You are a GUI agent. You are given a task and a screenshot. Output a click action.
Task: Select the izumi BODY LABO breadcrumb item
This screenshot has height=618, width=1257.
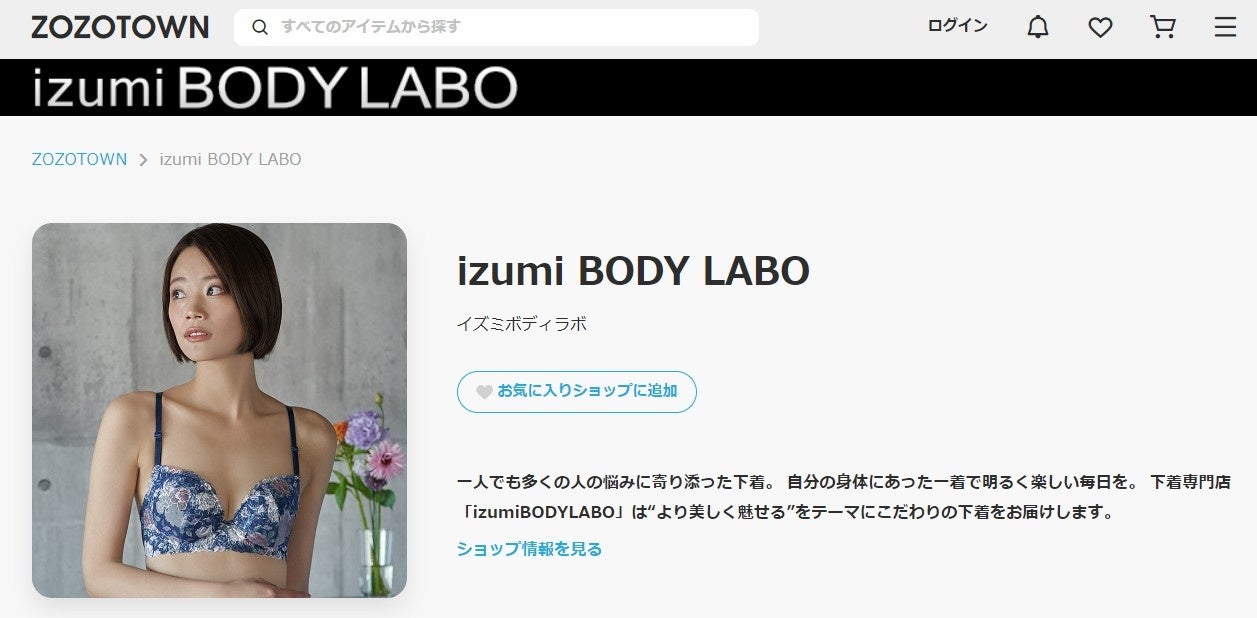pos(230,159)
